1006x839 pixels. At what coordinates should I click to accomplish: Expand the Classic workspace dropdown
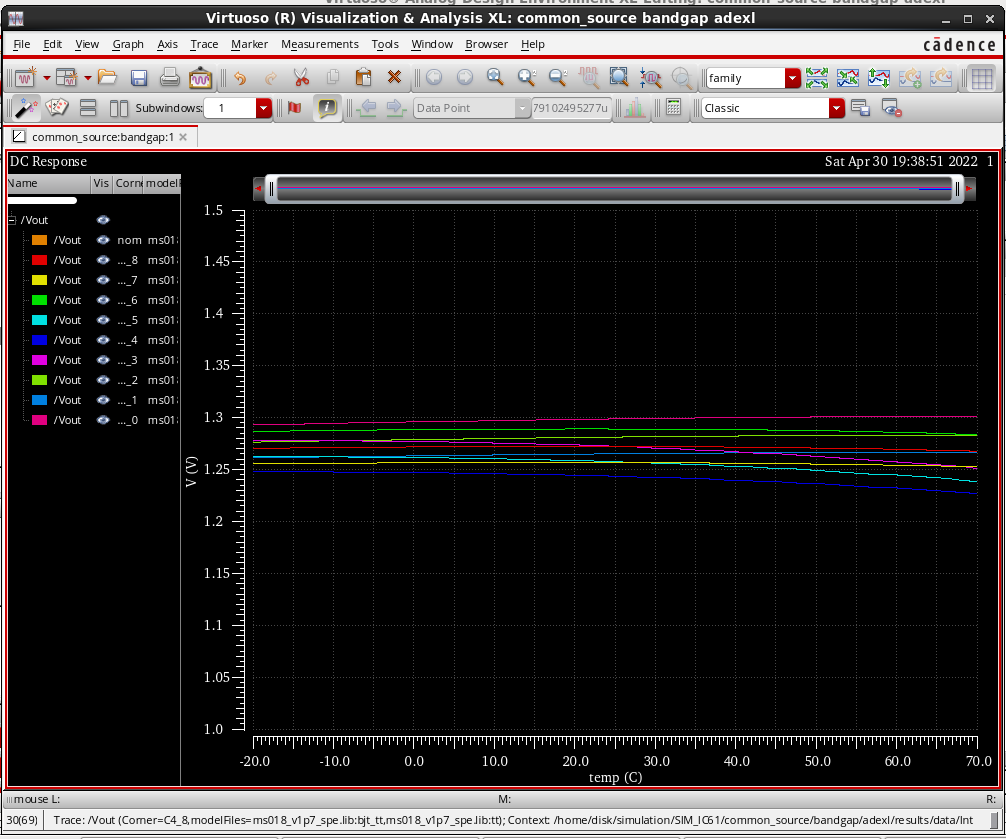pyautogui.click(x=837, y=108)
